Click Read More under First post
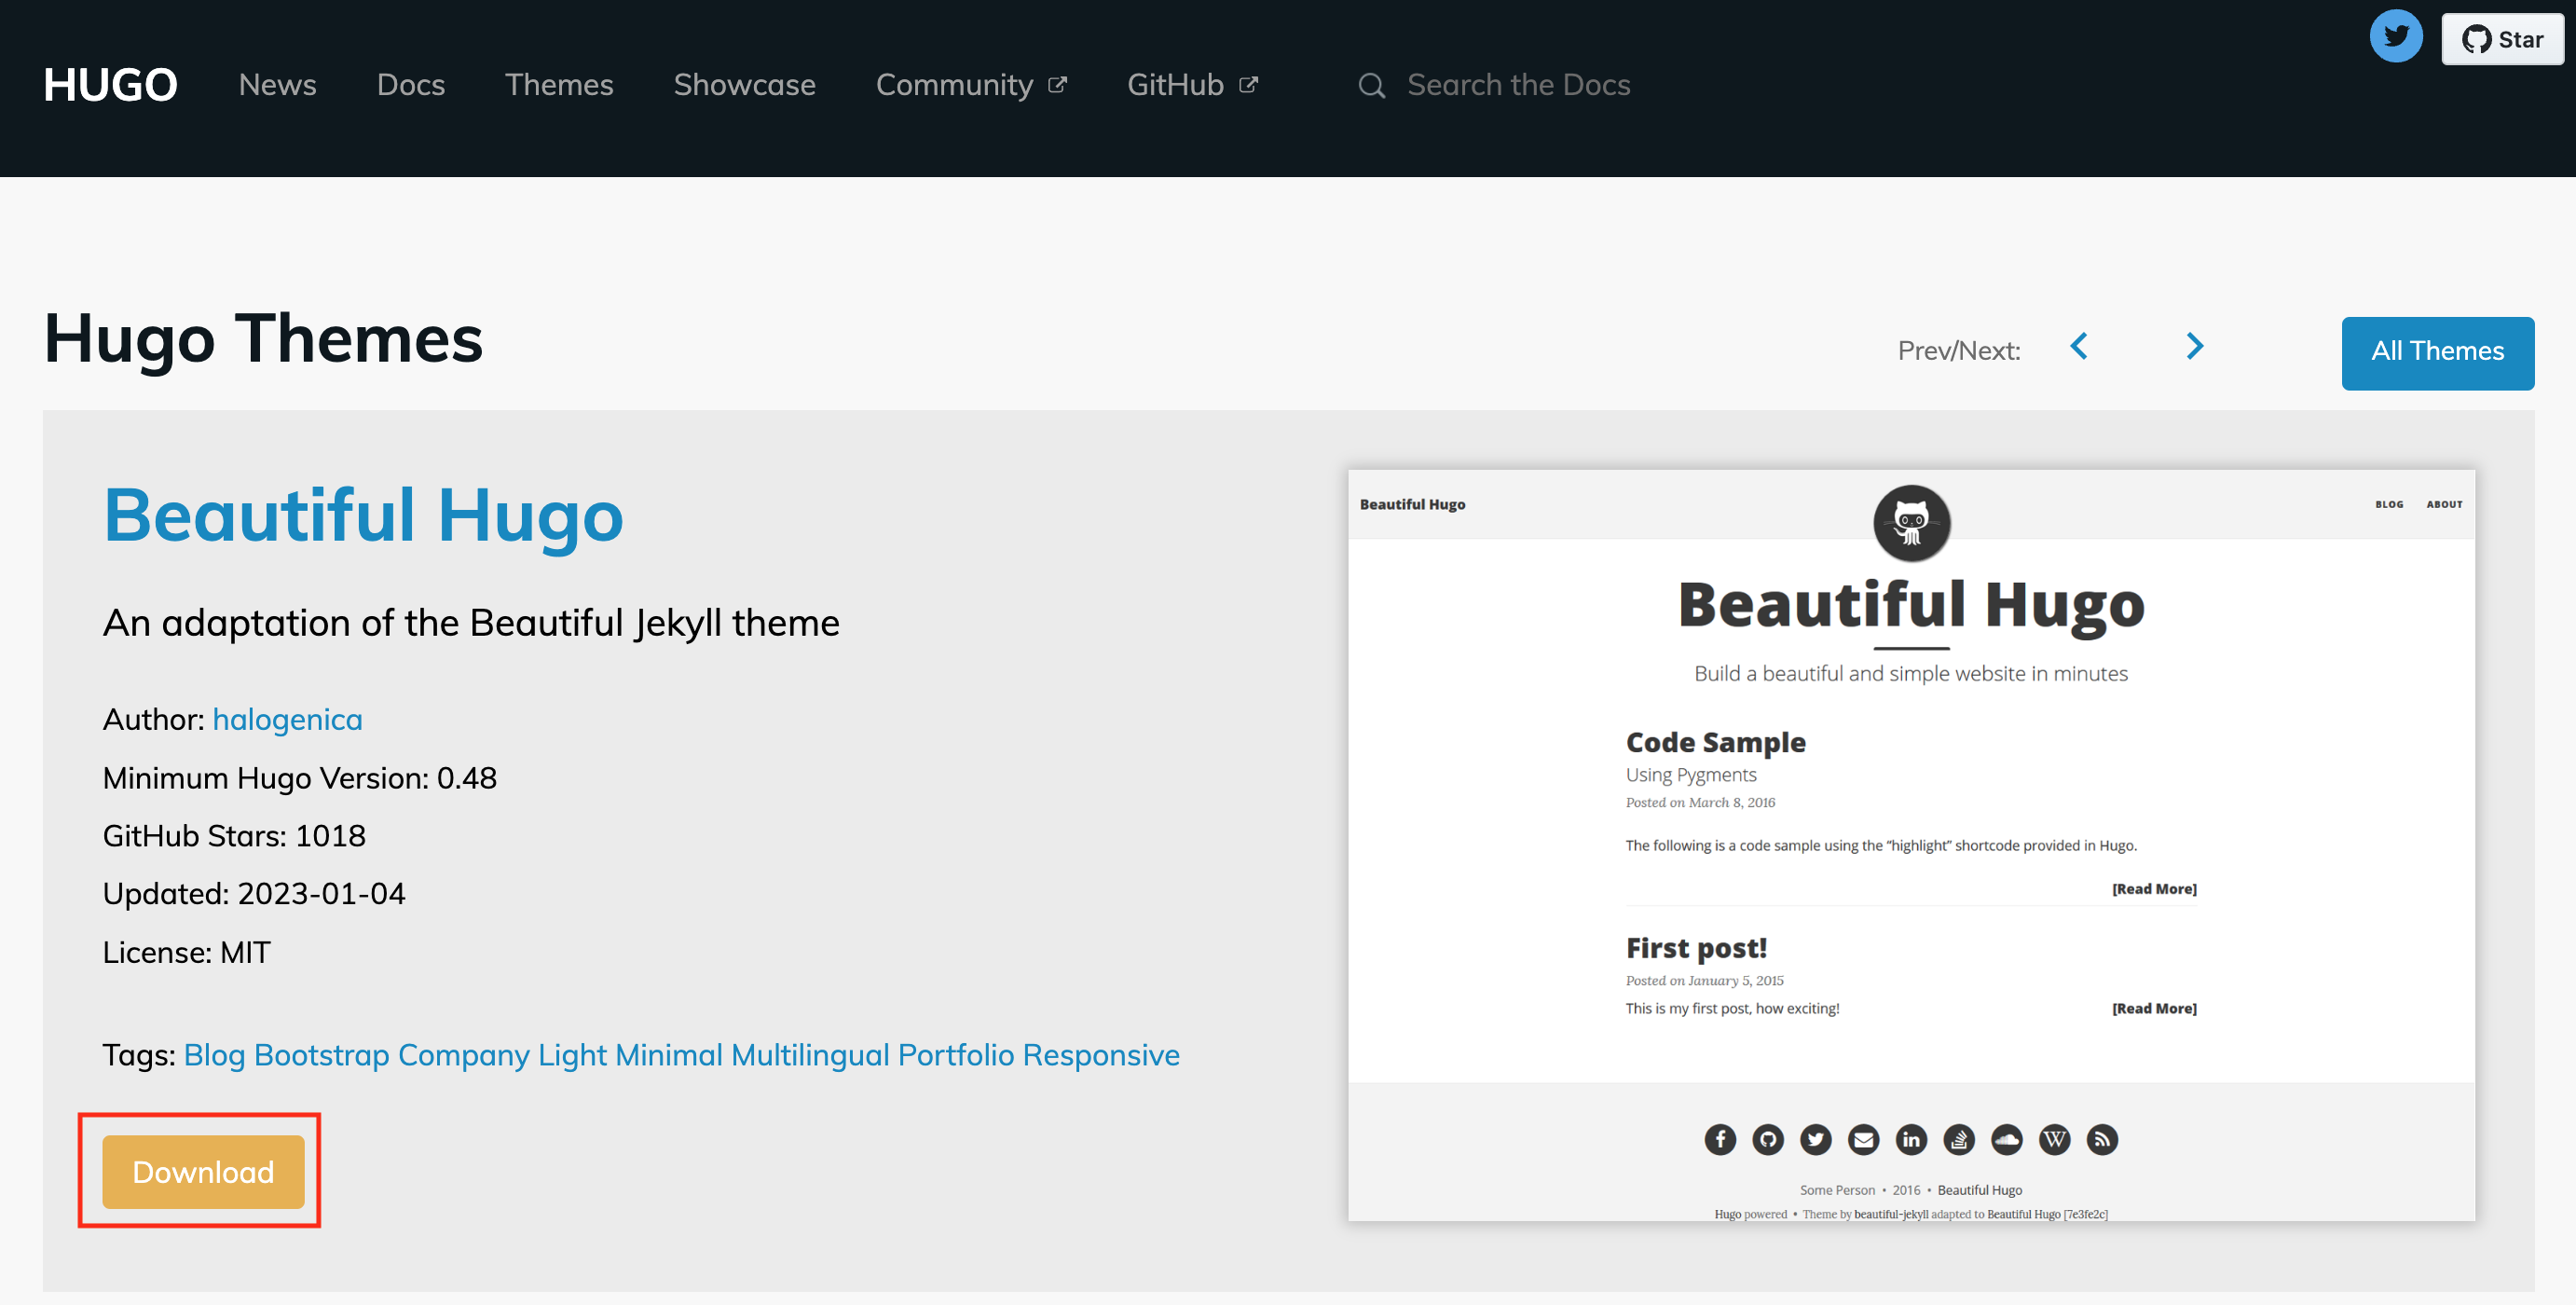Image resolution: width=2576 pixels, height=1305 pixels. coord(2154,1008)
